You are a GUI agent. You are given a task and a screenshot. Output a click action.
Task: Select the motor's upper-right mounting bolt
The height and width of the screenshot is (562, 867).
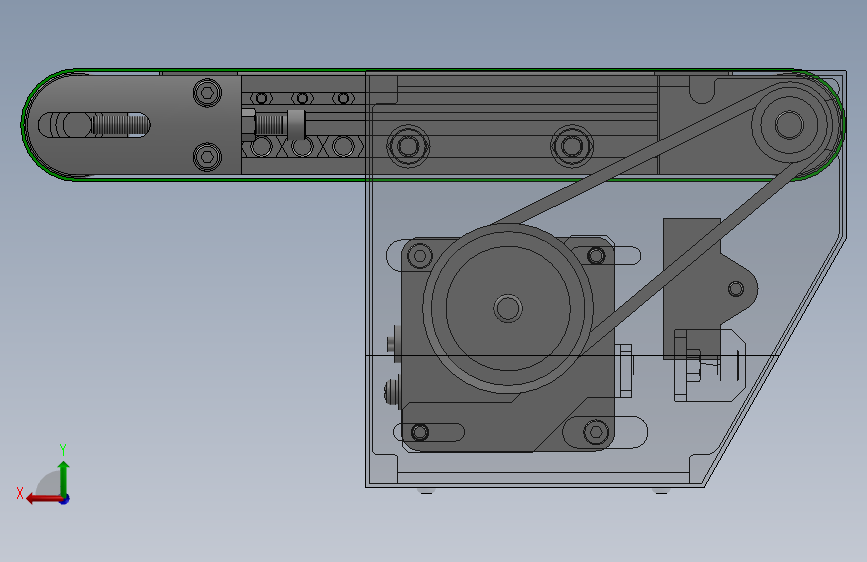click(596, 256)
